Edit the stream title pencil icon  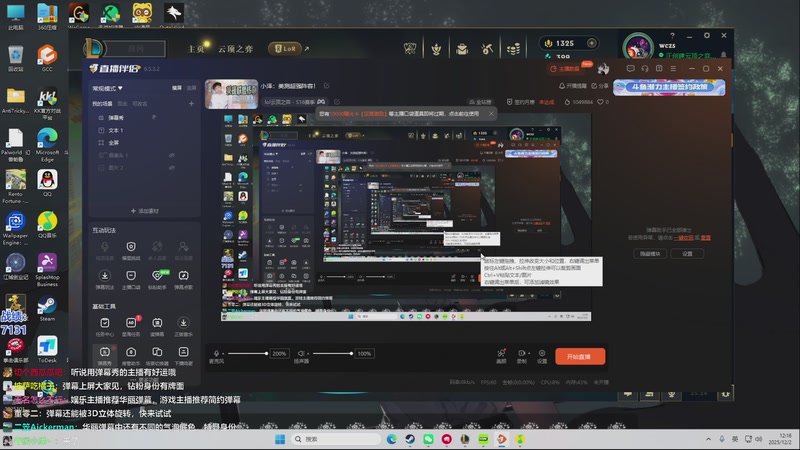tap(327, 86)
